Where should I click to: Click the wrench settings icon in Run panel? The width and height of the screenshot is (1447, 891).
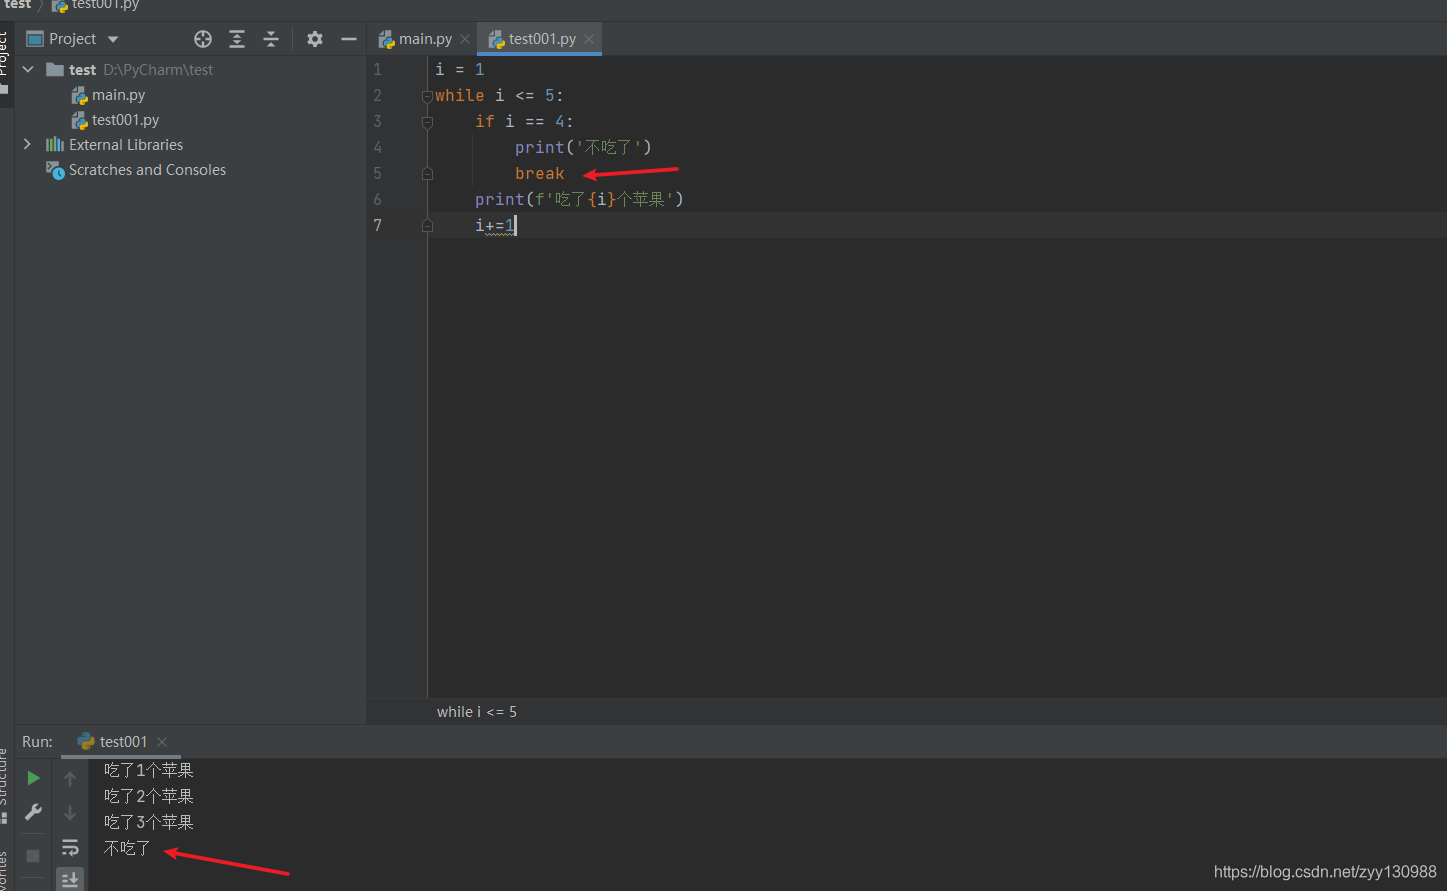[33, 812]
